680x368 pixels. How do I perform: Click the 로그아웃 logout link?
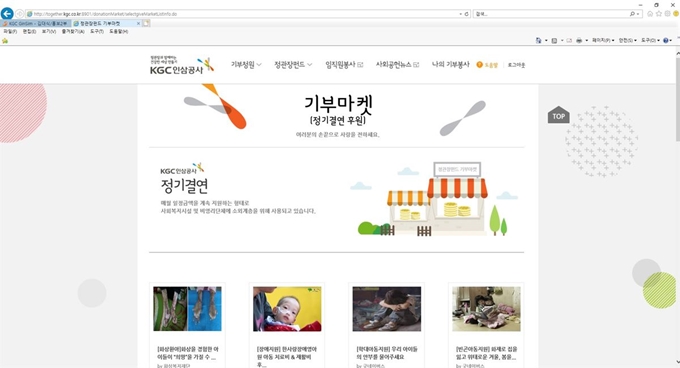[x=516, y=65]
